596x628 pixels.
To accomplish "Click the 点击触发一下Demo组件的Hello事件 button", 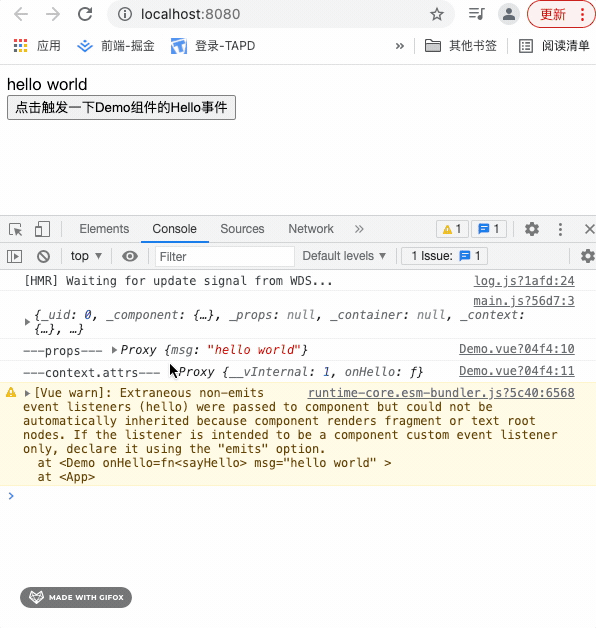I will (121, 107).
